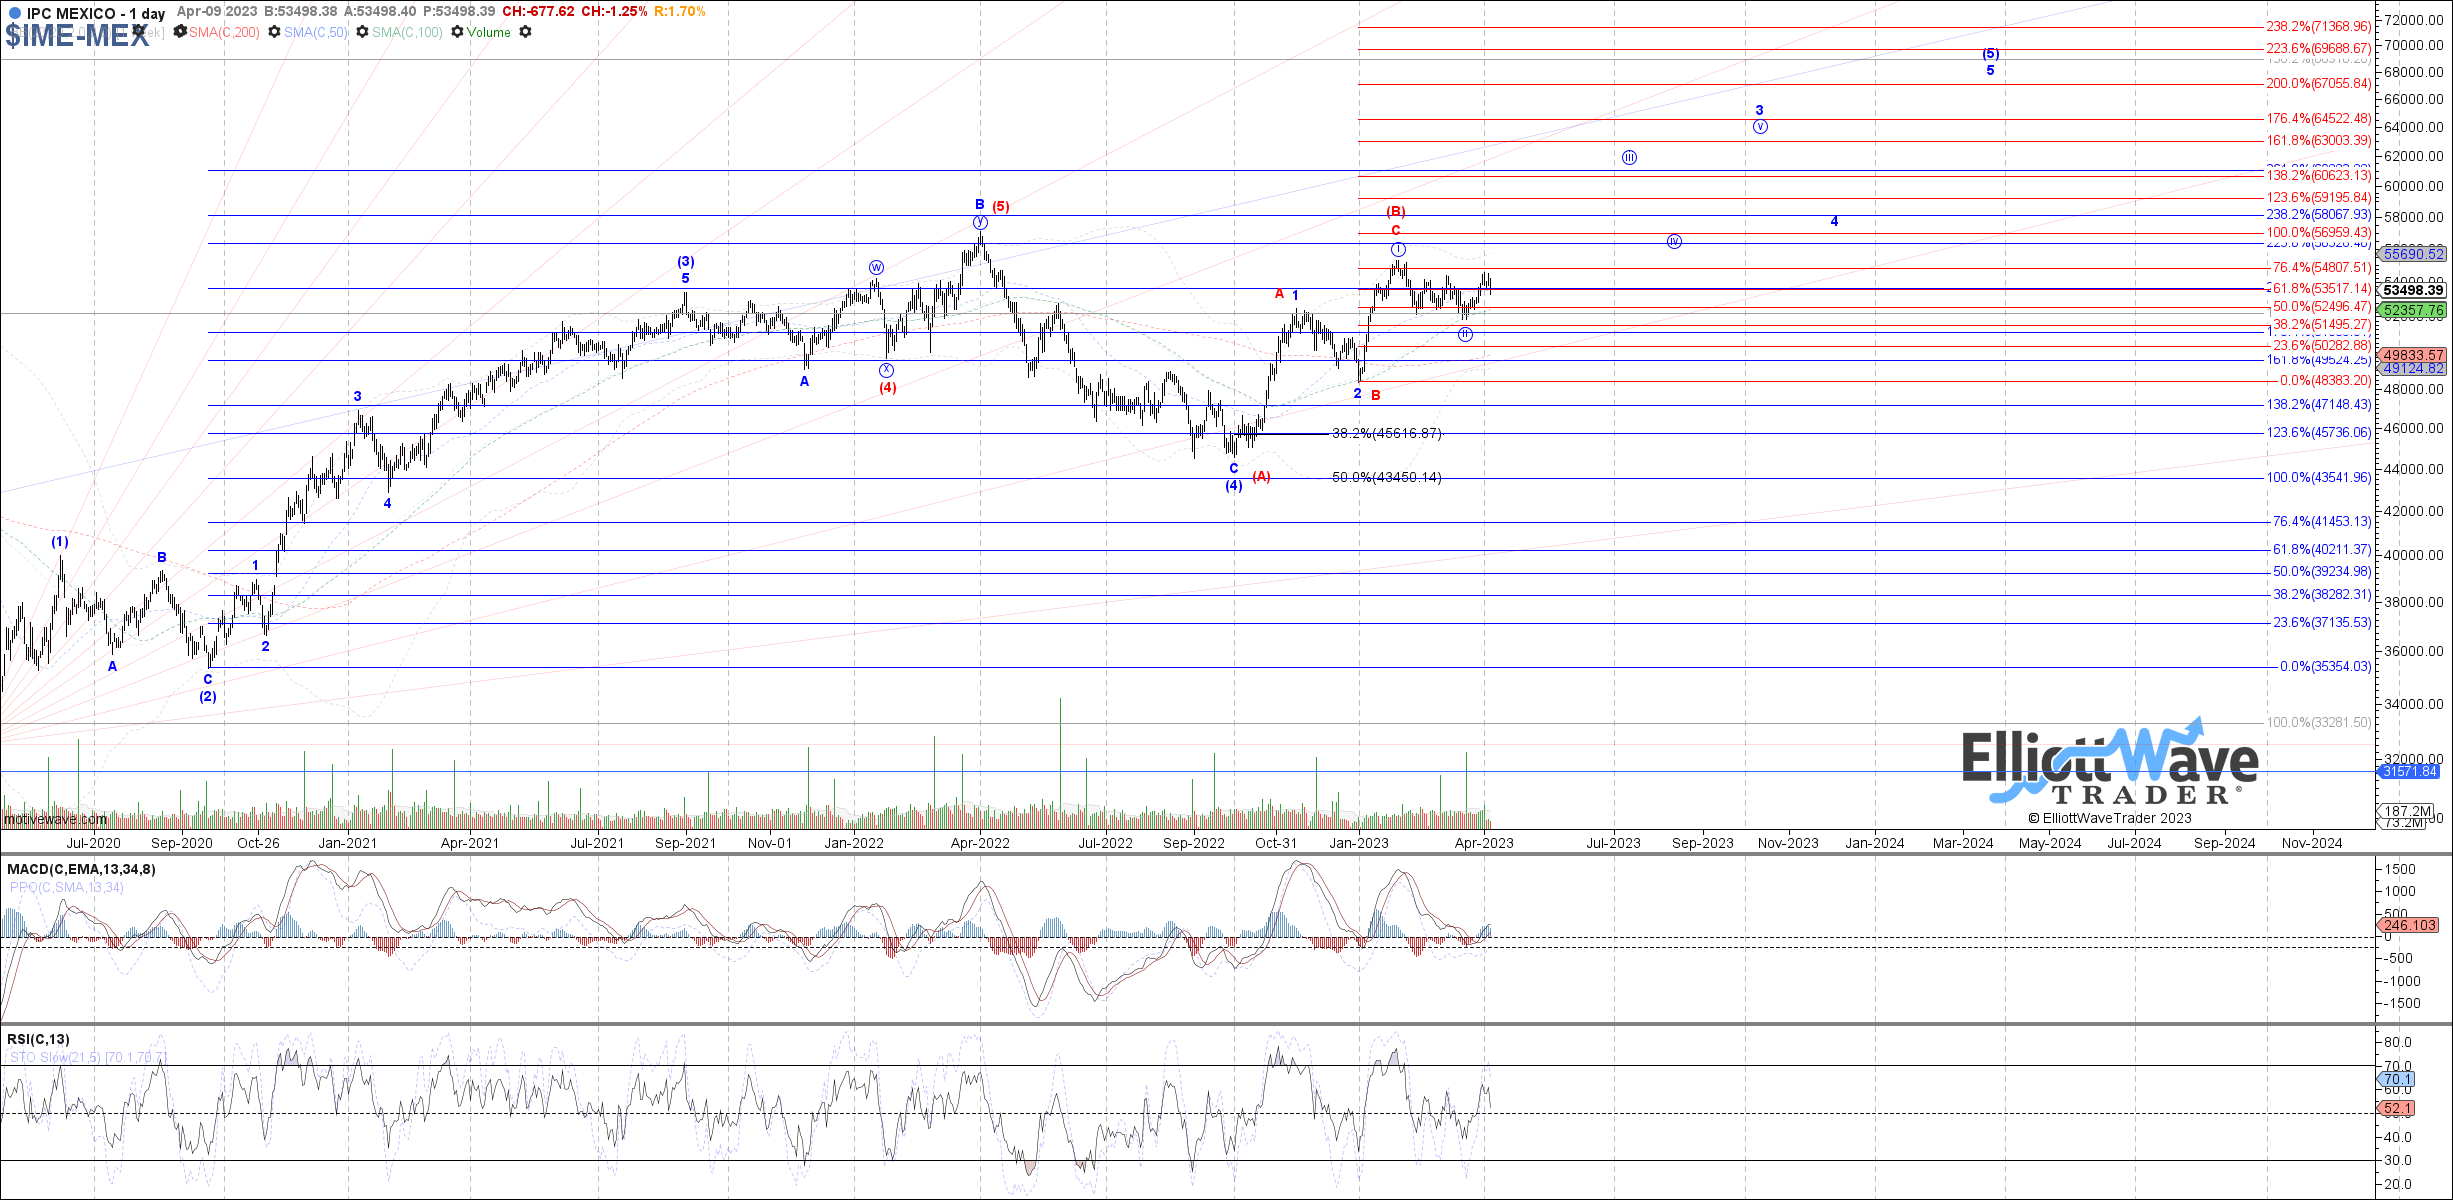Select the blue (1) wave label
2453x1200 pixels.
[x=60, y=542]
